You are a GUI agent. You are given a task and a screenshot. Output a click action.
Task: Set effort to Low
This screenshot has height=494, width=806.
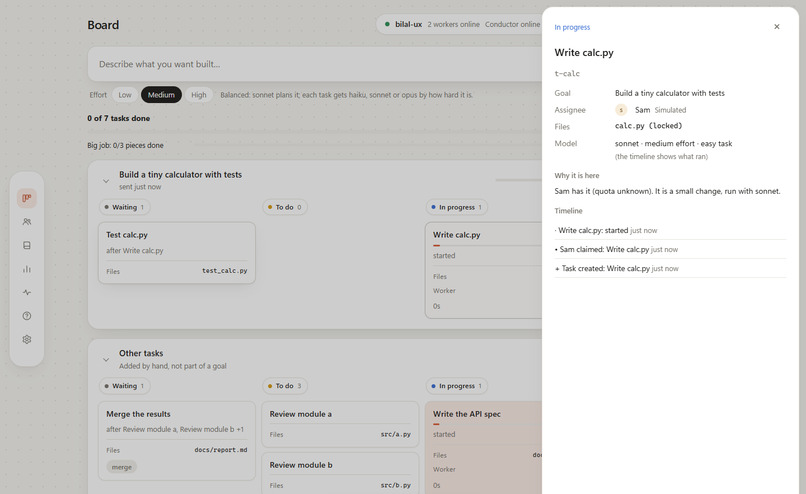click(125, 95)
